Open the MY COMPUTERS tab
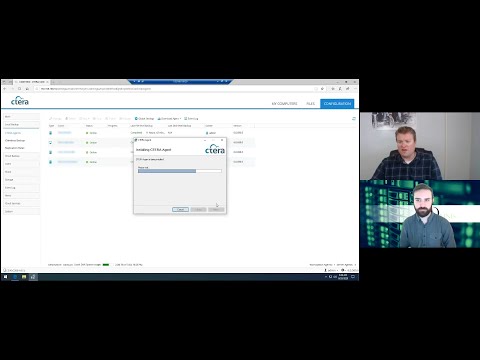 [x=284, y=104]
